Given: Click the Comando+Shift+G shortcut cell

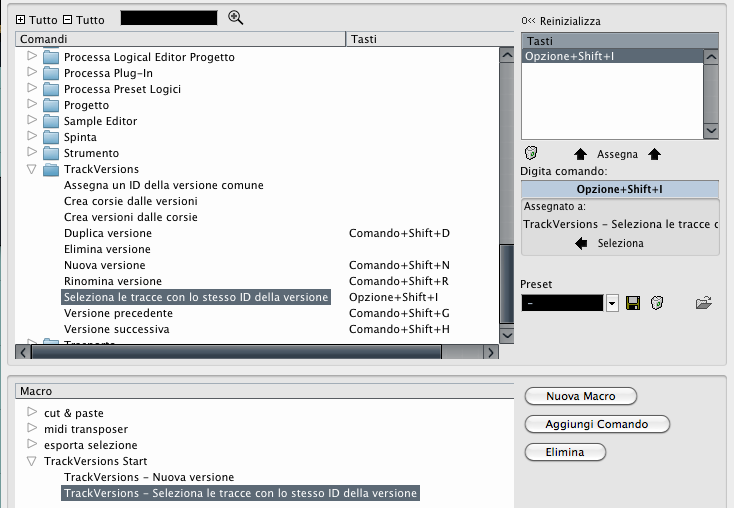Looking at the screenshot, I should tap(399, 313).
